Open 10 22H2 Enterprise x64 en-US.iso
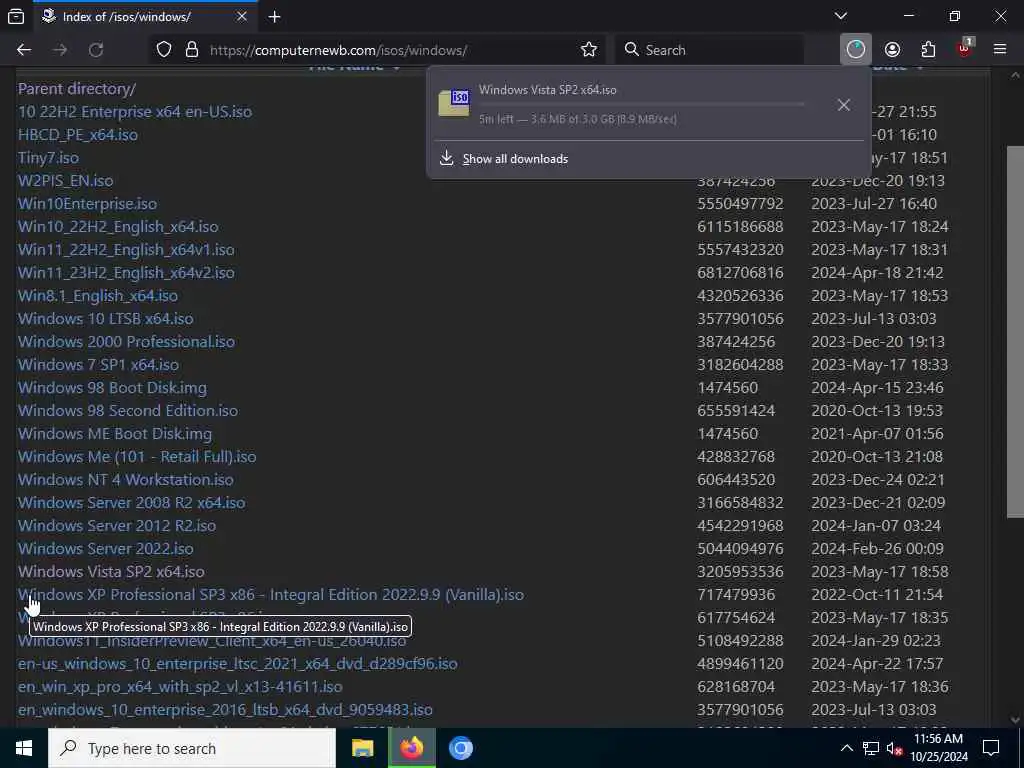The height and width of the screenshot is (768, 1024). pyautogui.click(x=135, y=112)
